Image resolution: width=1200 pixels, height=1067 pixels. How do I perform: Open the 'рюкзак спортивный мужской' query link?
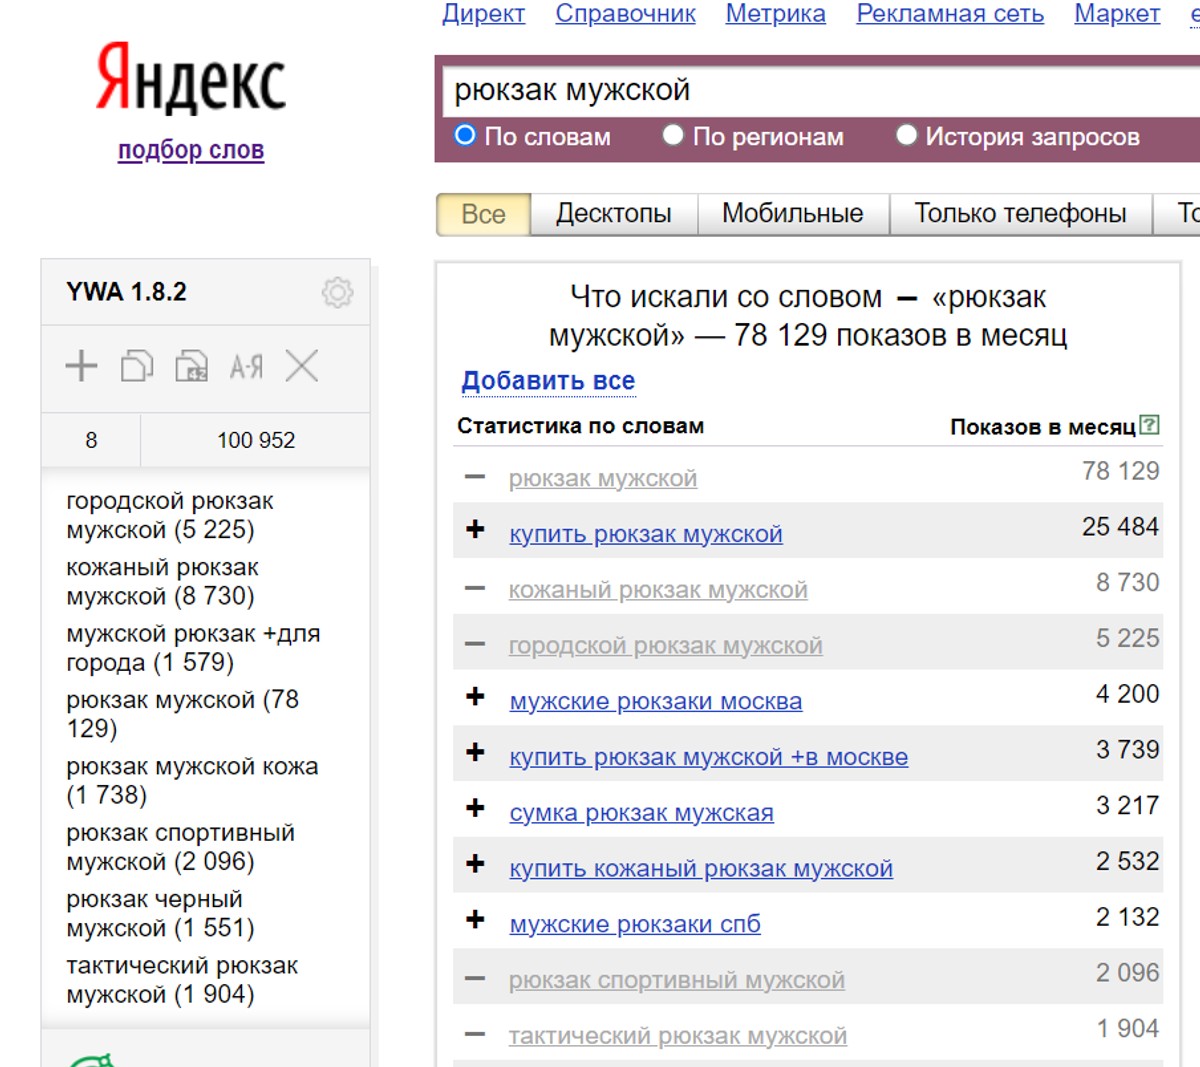(677, 981)
